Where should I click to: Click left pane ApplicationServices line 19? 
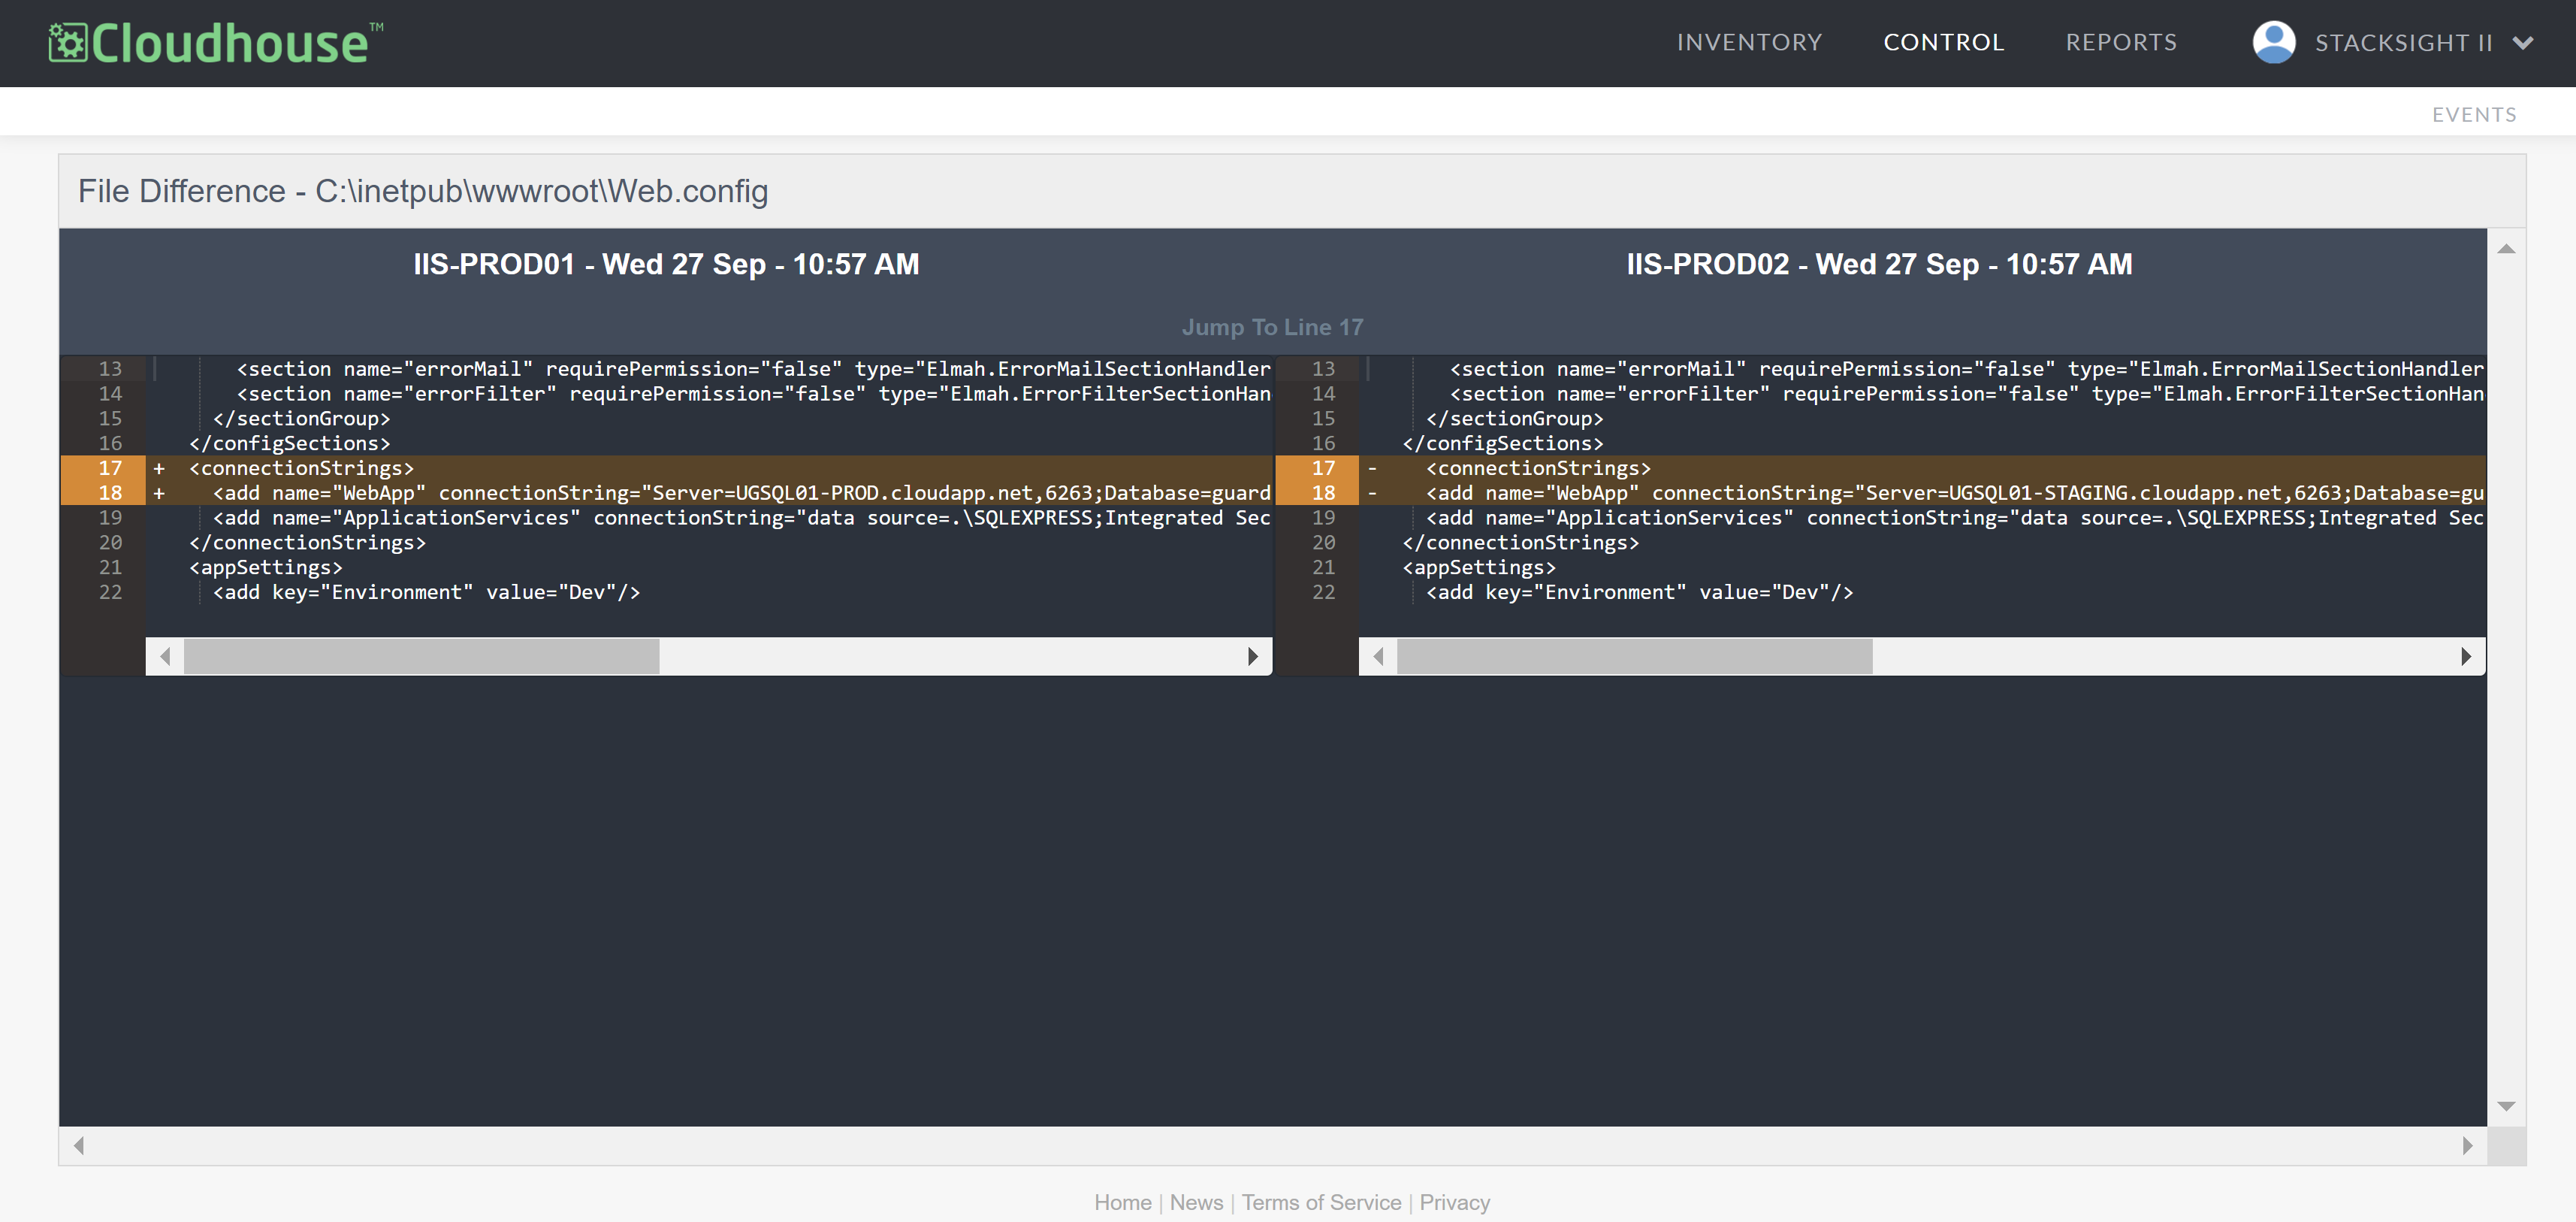tap(741, 518)
